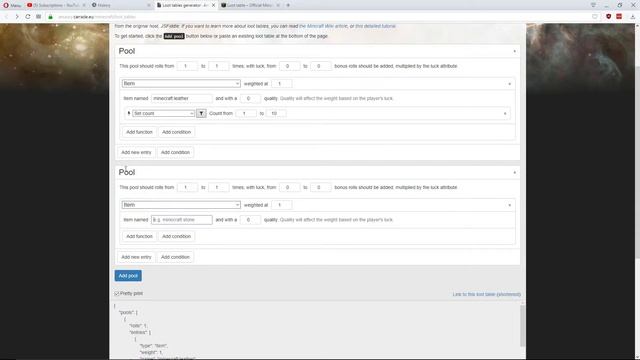Toggle the Pretty print checkbox

click(x=117, y=293)
